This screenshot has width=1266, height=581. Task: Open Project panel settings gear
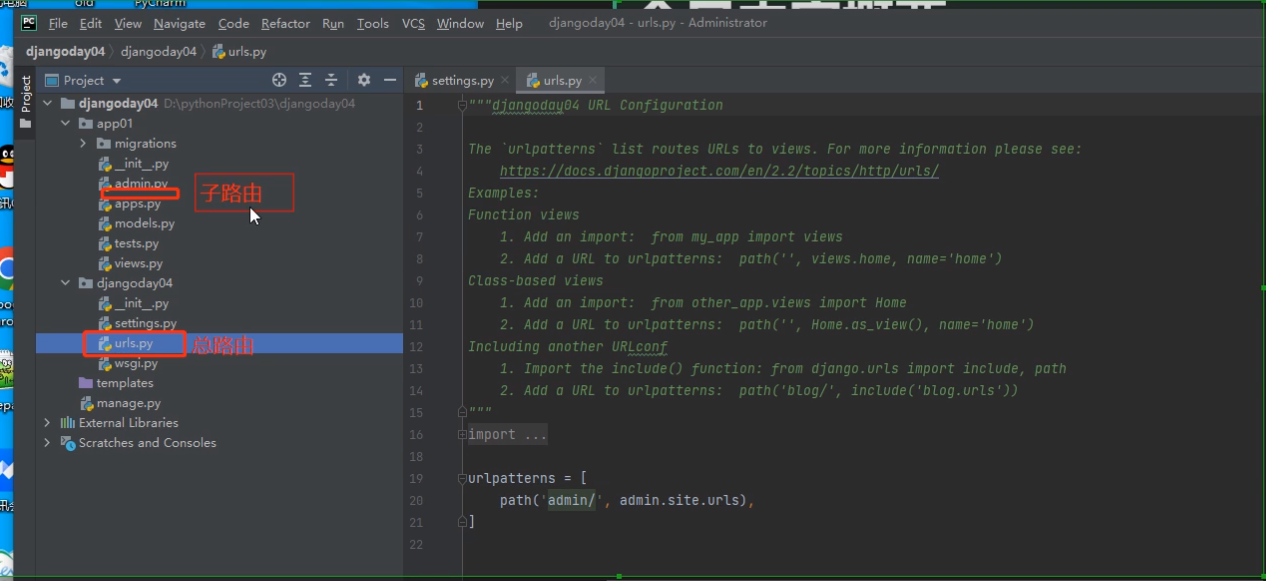tap(364, 80)
